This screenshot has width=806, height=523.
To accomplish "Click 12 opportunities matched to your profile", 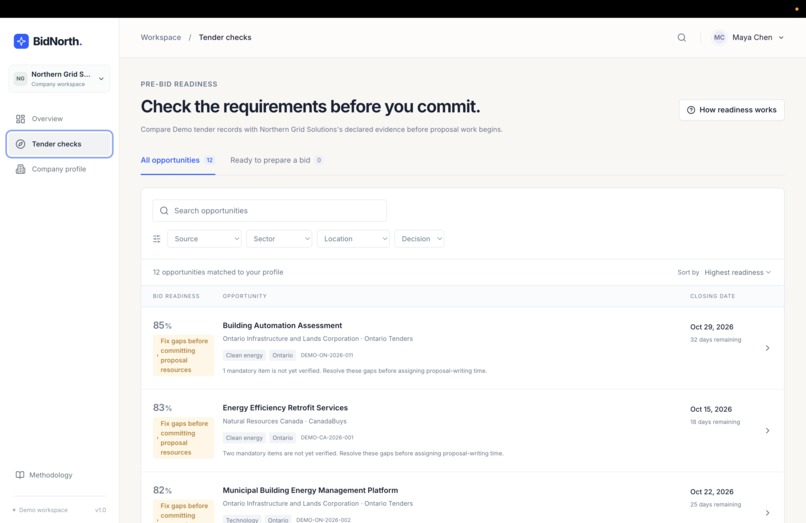I will (x=218, y=272).
